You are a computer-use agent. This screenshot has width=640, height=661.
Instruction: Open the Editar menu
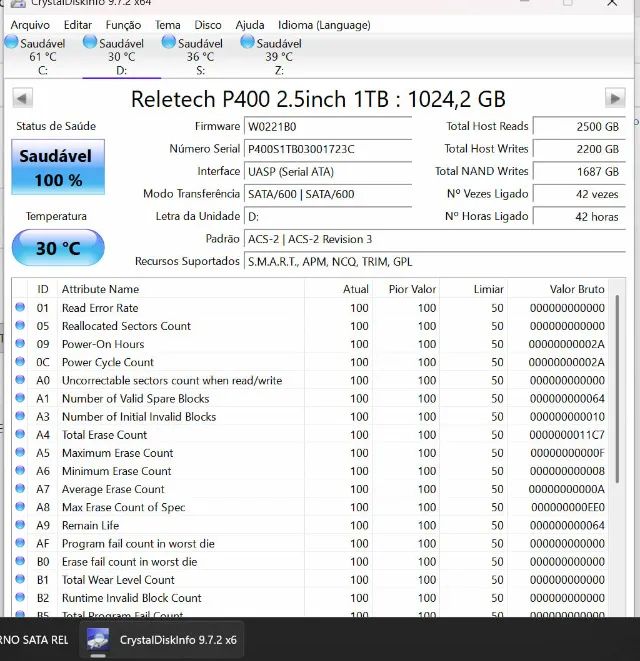78,25
